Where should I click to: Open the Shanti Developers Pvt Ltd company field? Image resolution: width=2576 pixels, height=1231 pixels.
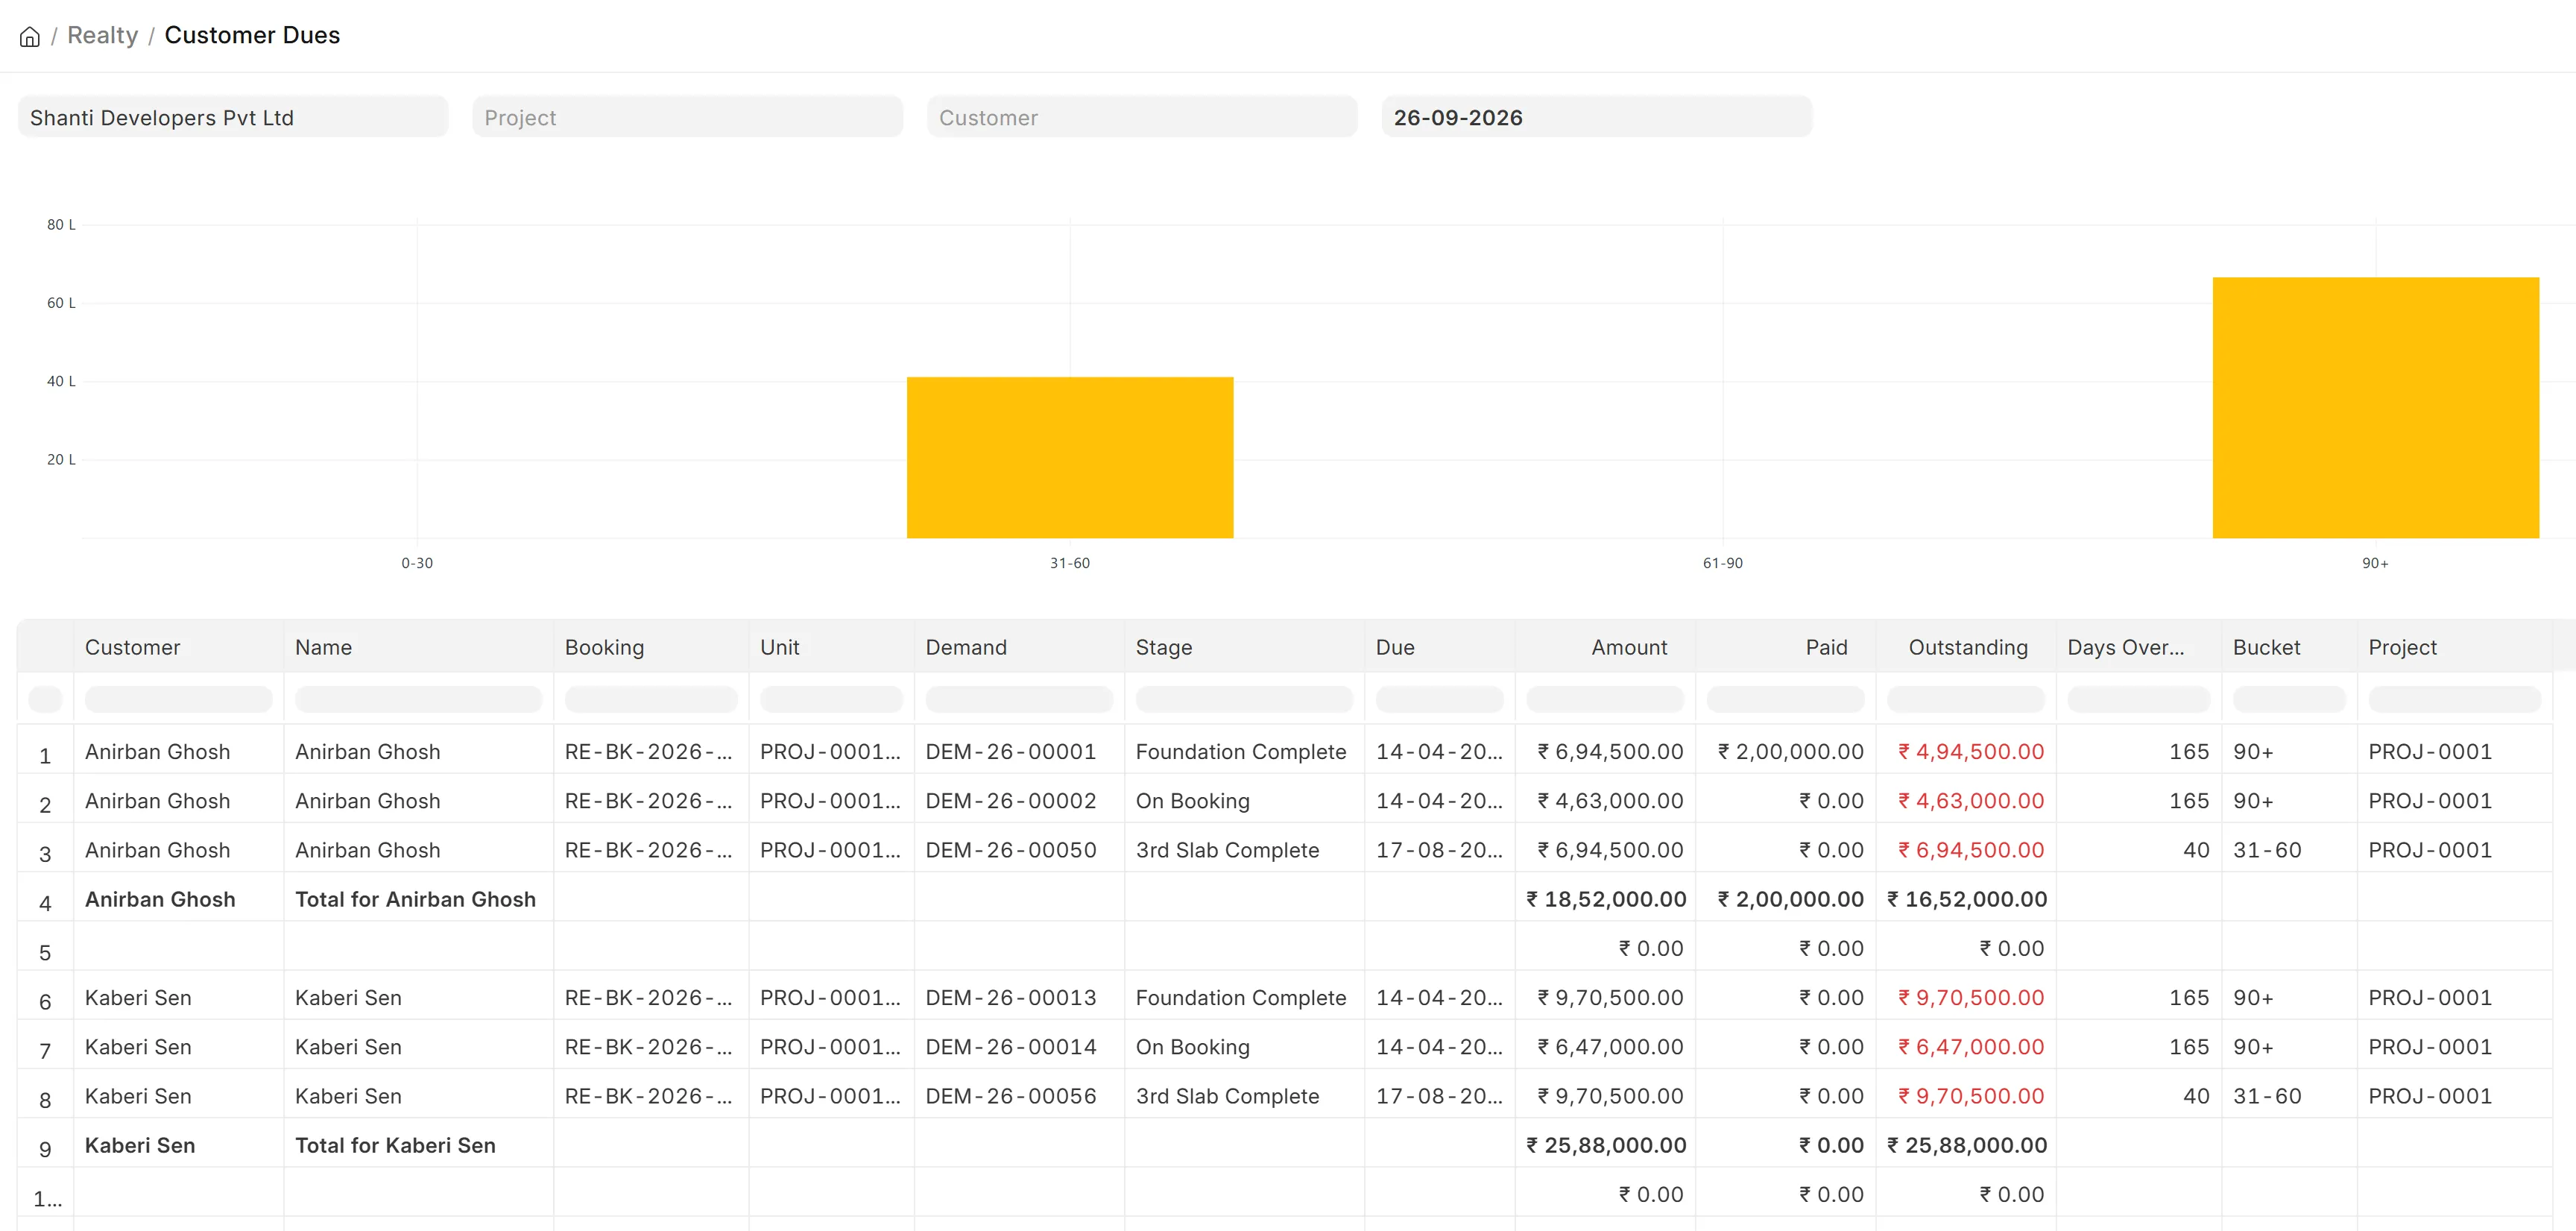pyautogui.click(x=233, y=117)
